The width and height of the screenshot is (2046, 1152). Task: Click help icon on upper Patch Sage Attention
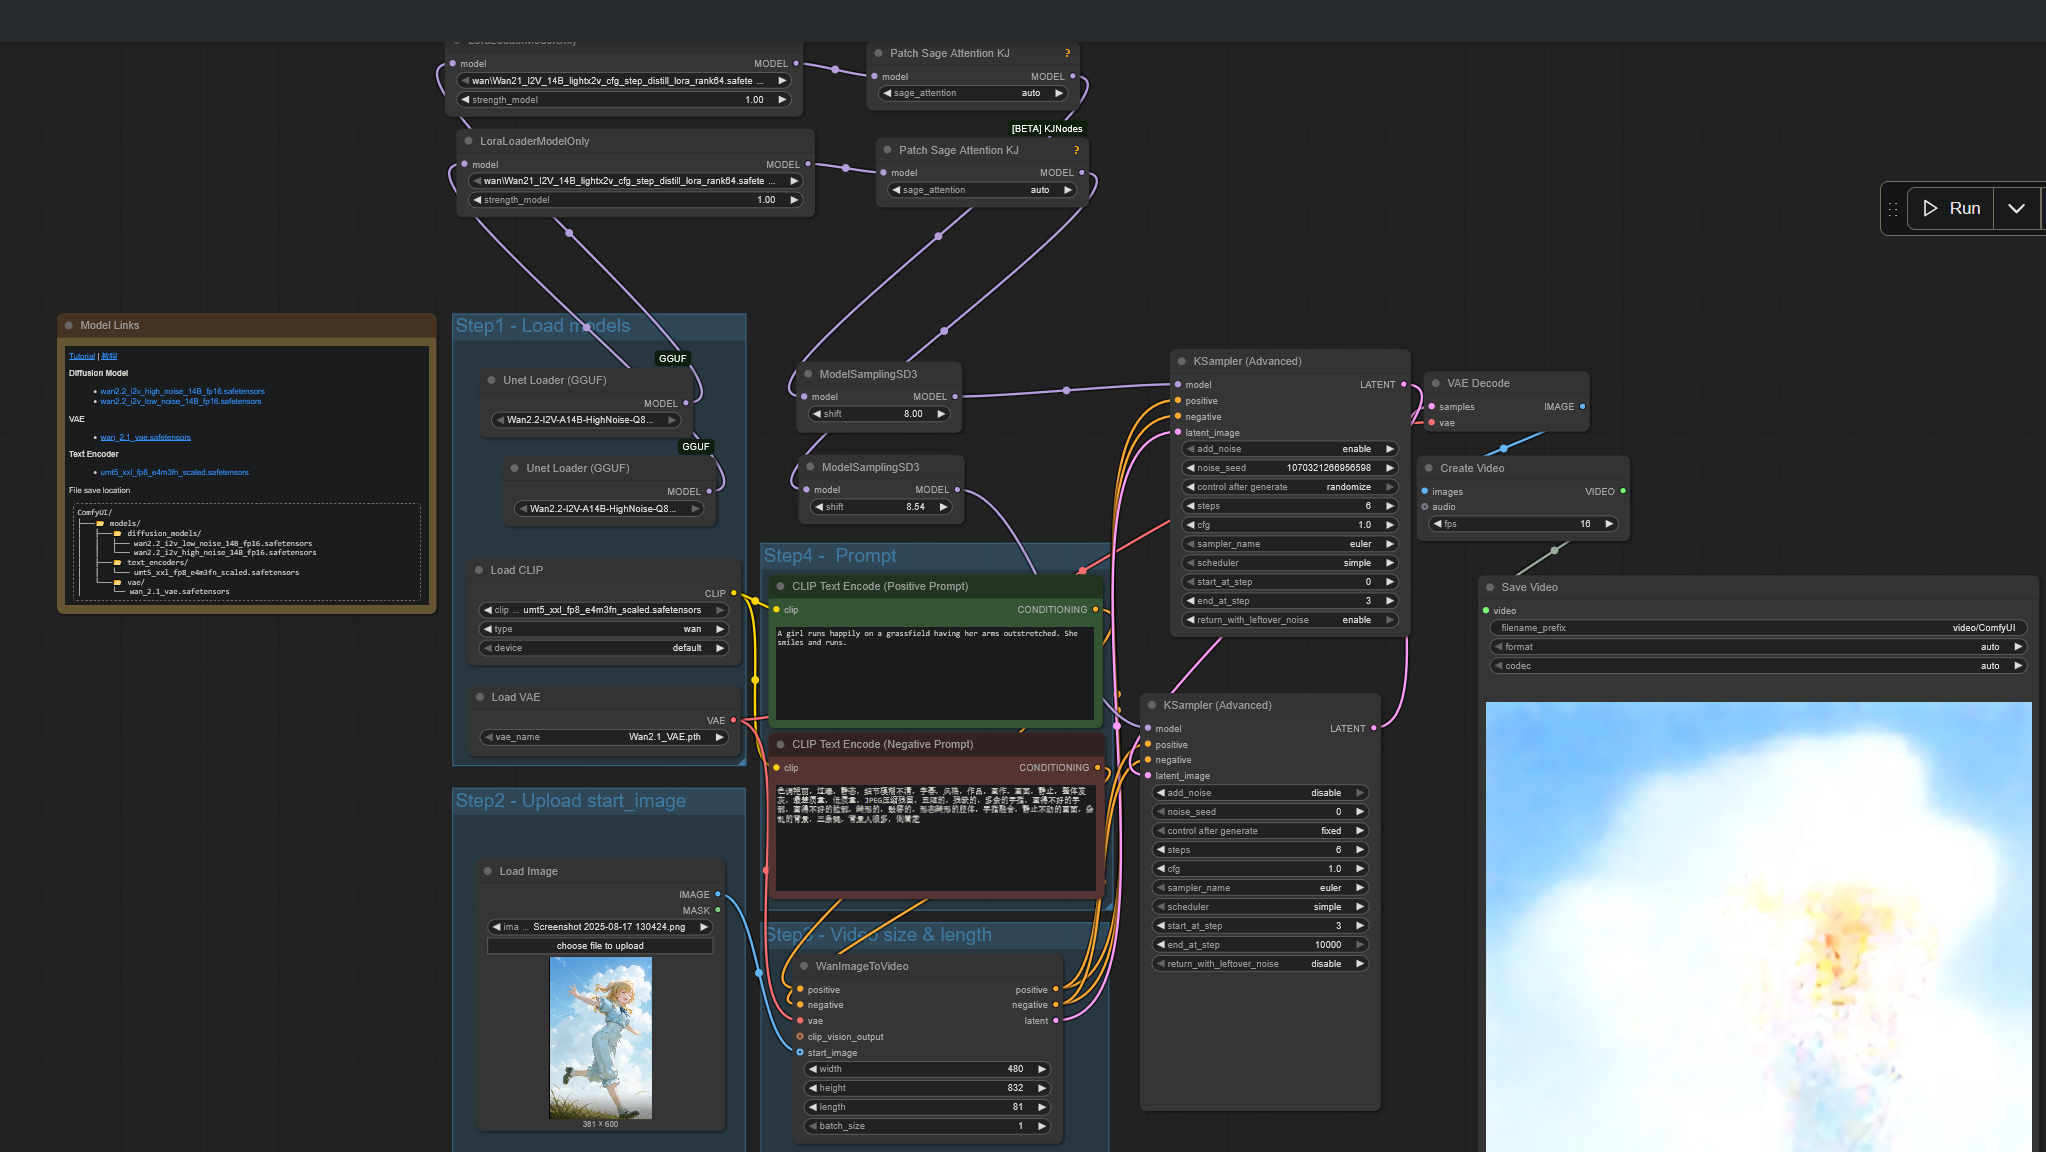coord(1067,54)
